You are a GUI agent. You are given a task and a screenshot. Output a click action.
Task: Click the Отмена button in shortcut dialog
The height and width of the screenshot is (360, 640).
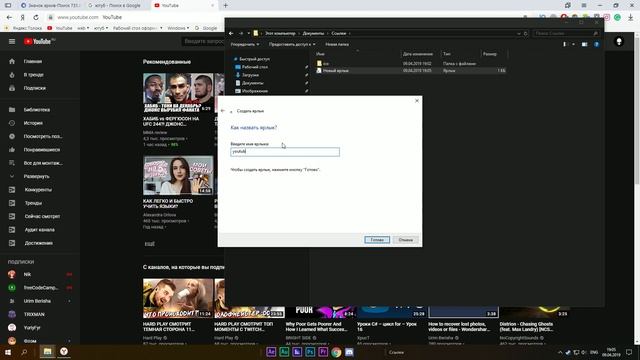pyautogui.click(x=405, y=240)
